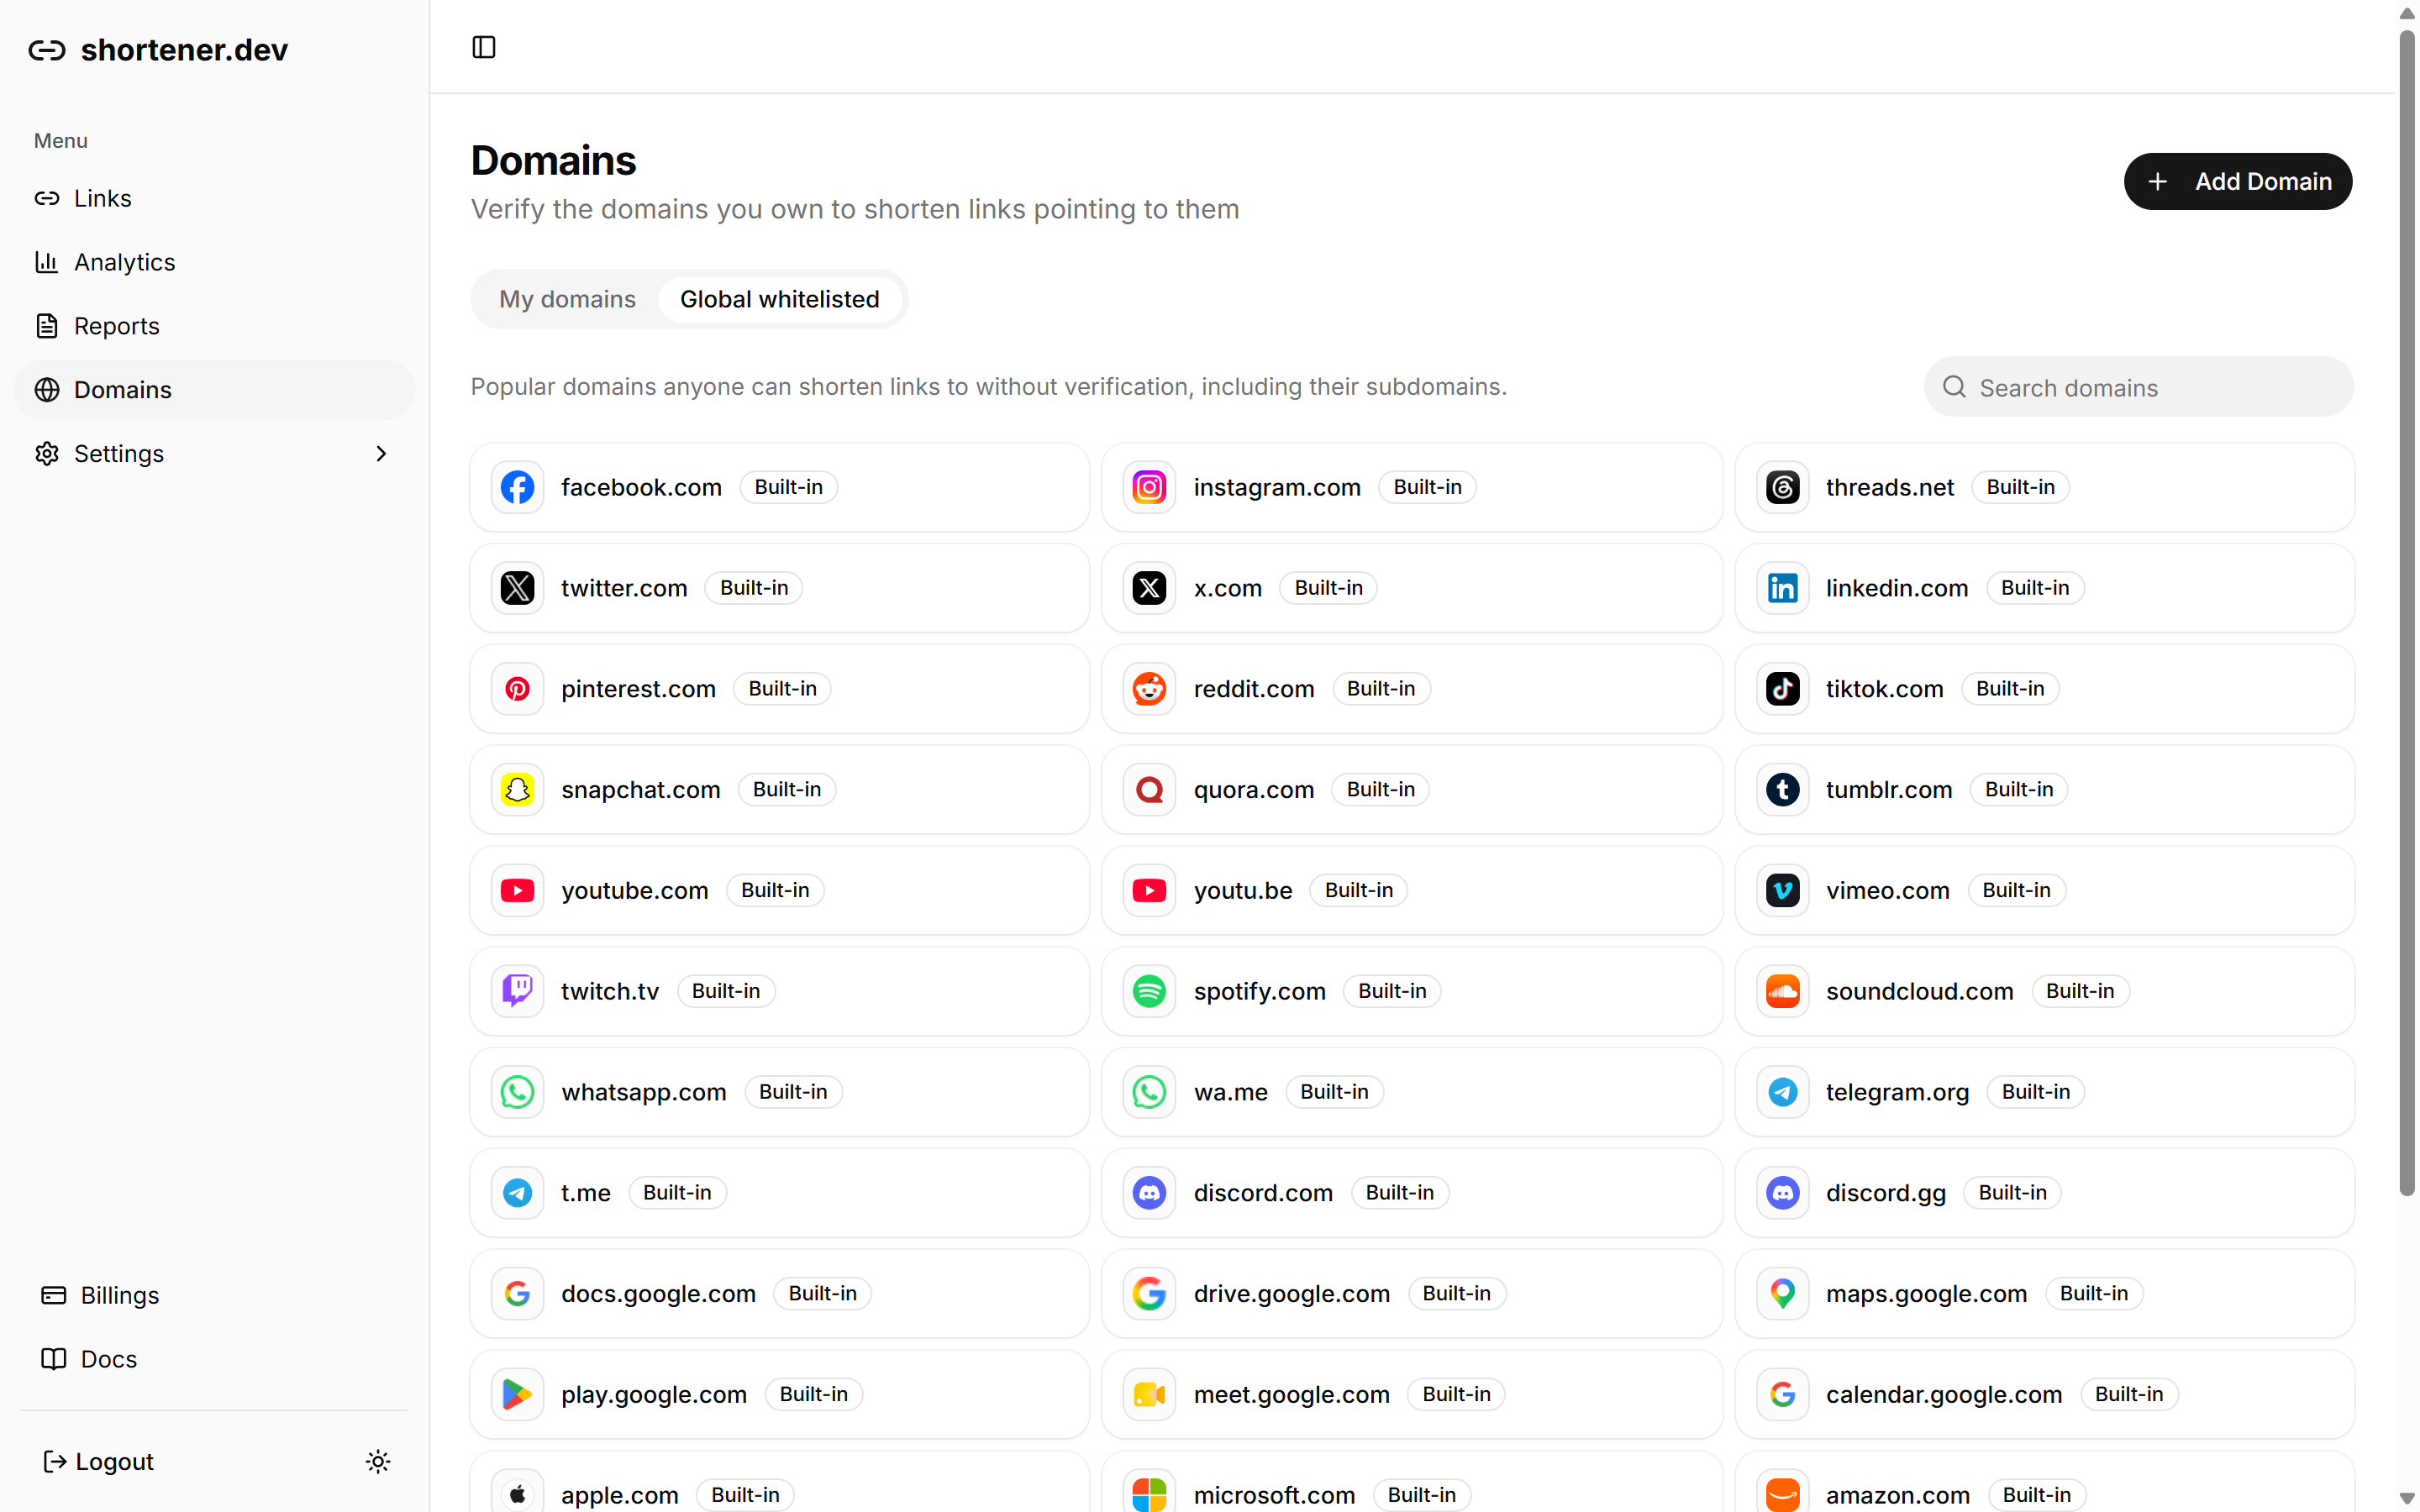The width and height of the screenshot is (2420, 1512).
Task: Click the microsoft.com domain name
Action: [1274, 1495]
